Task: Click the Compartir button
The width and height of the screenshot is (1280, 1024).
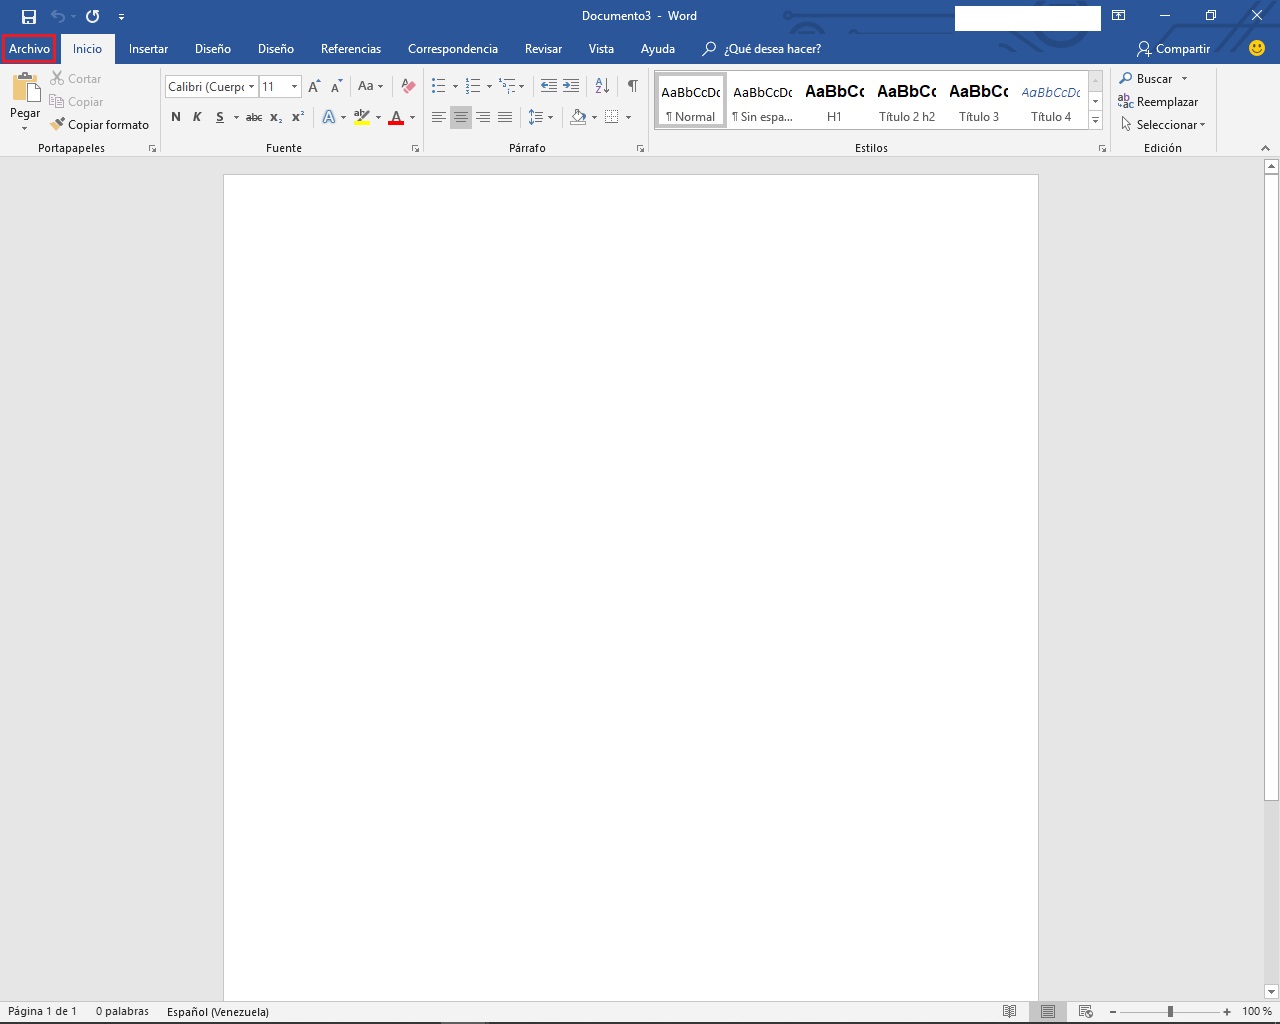Action: (1173, 49)
